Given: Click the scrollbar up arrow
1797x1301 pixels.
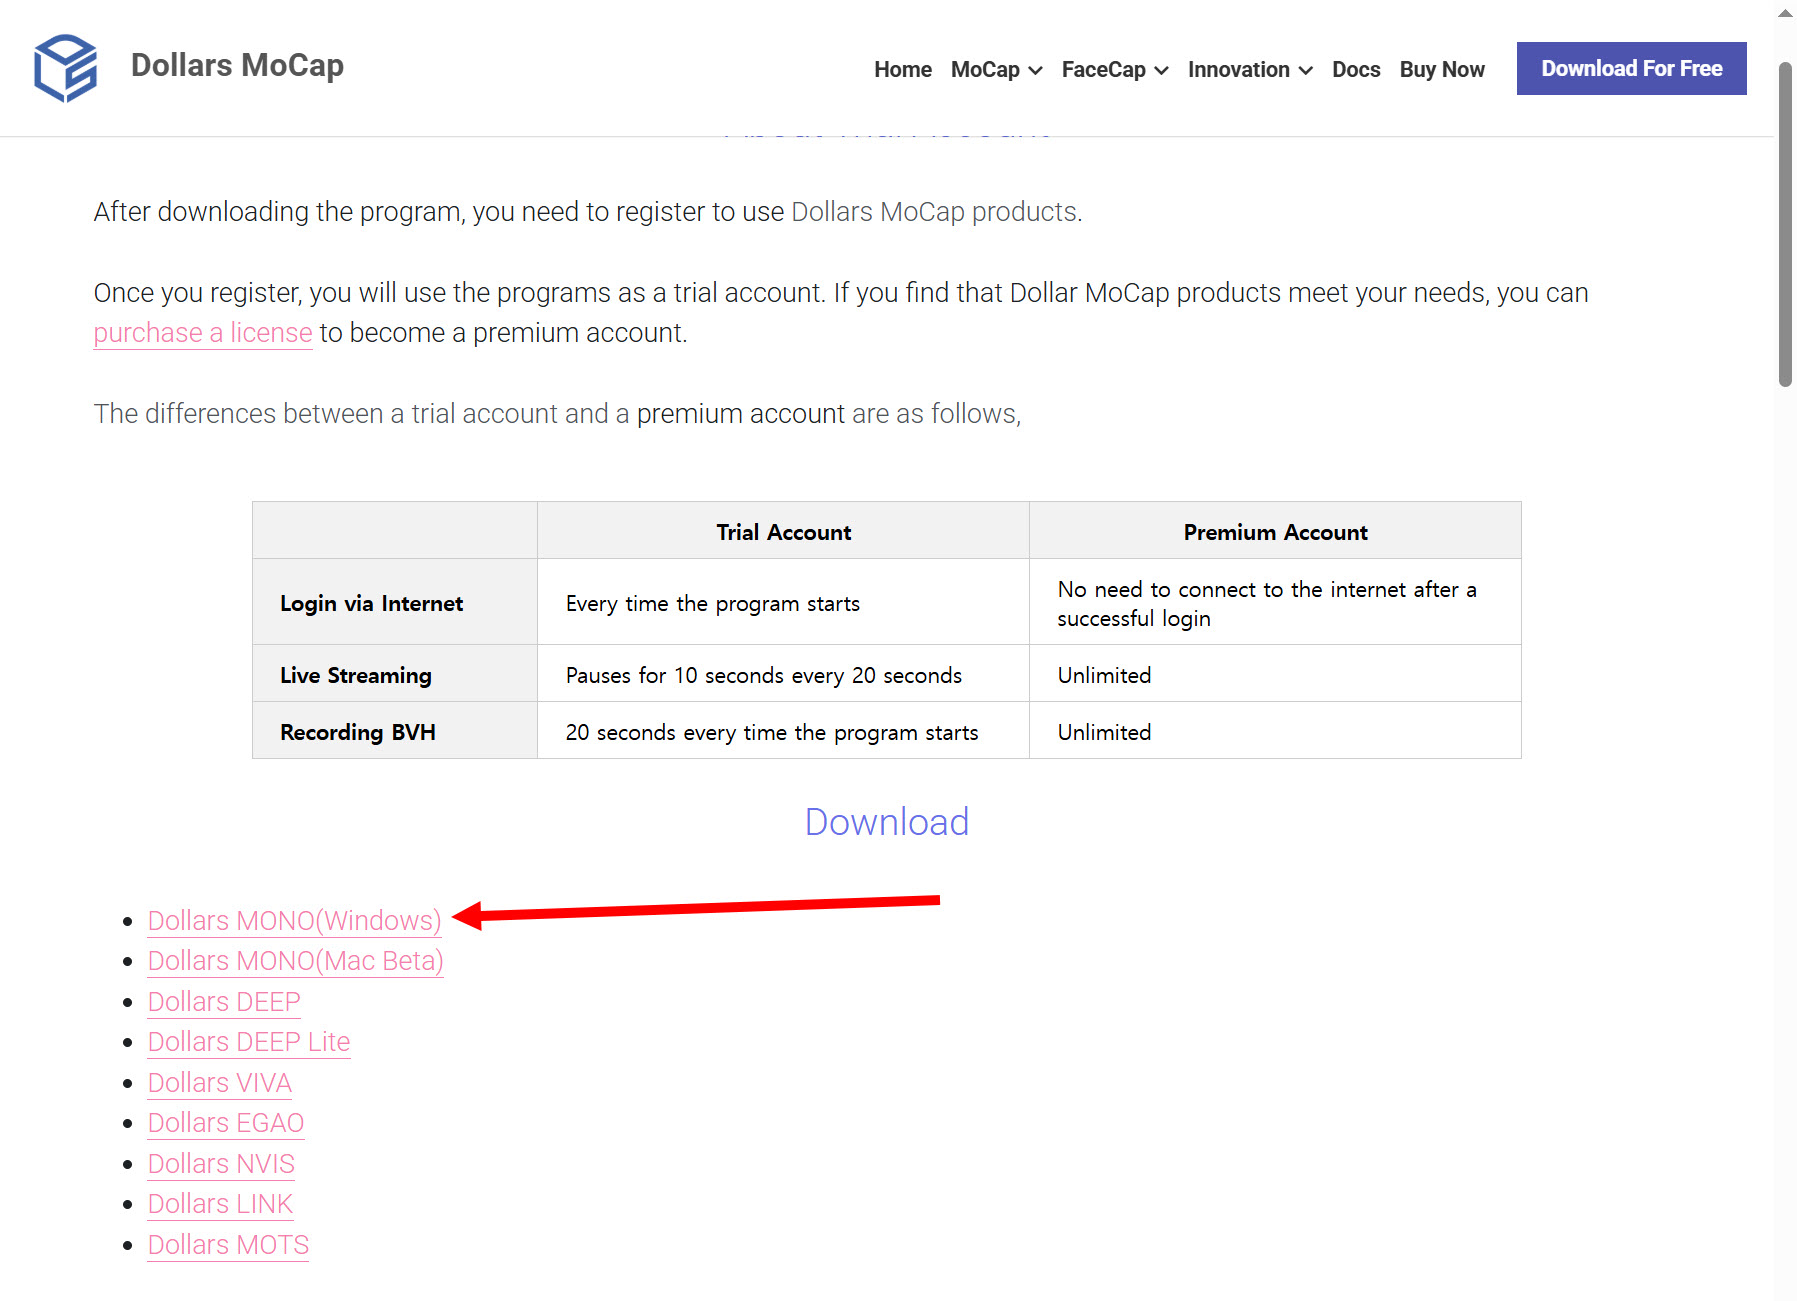Looking at the screenshot, I should coord(1785,13).
